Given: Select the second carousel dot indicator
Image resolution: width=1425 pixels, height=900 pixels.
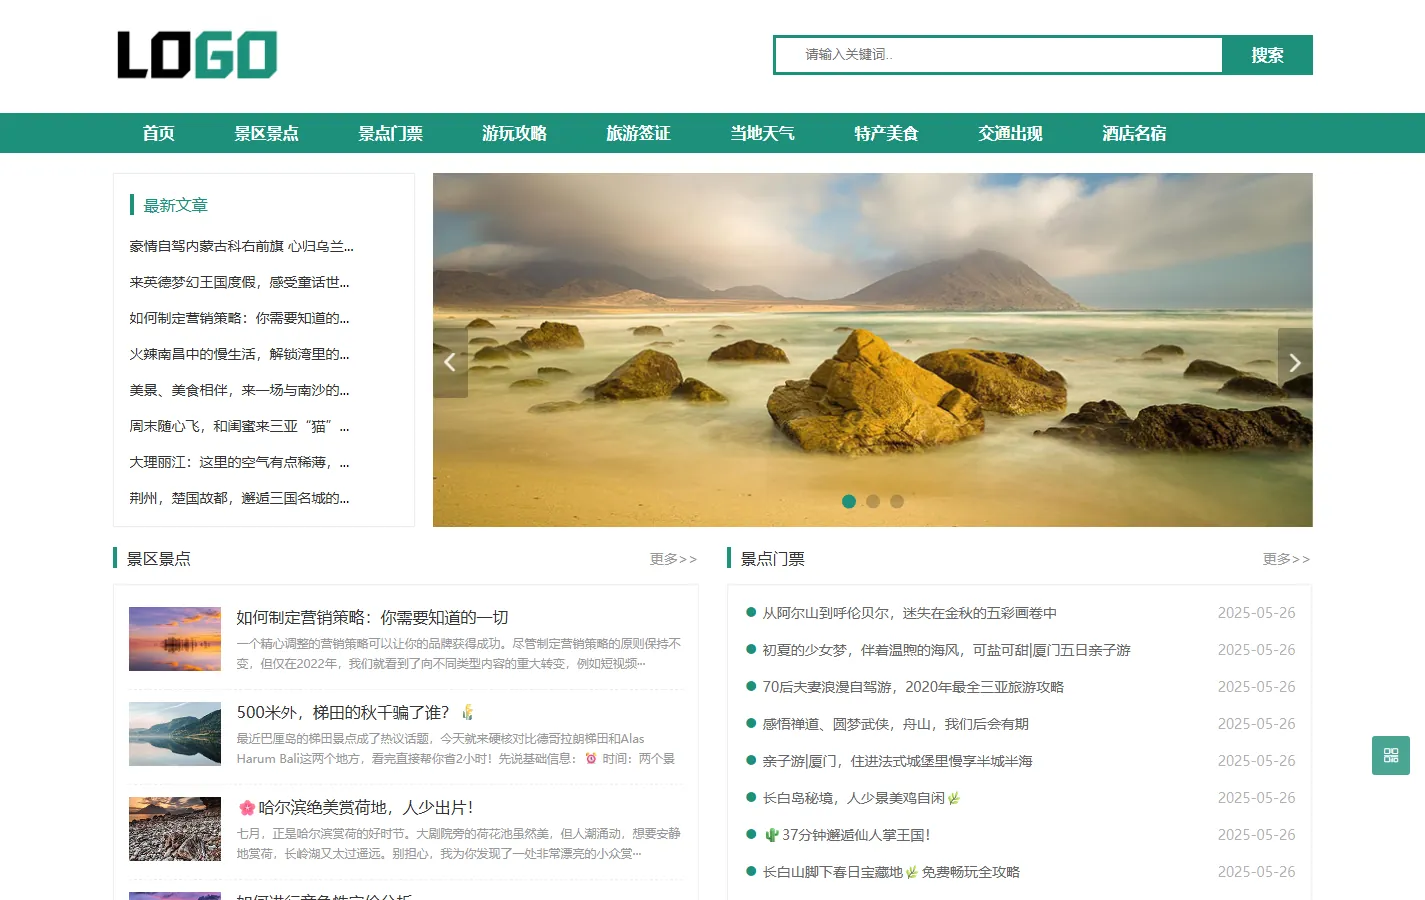Looking at the screenshot, I should tap(873, 501).
